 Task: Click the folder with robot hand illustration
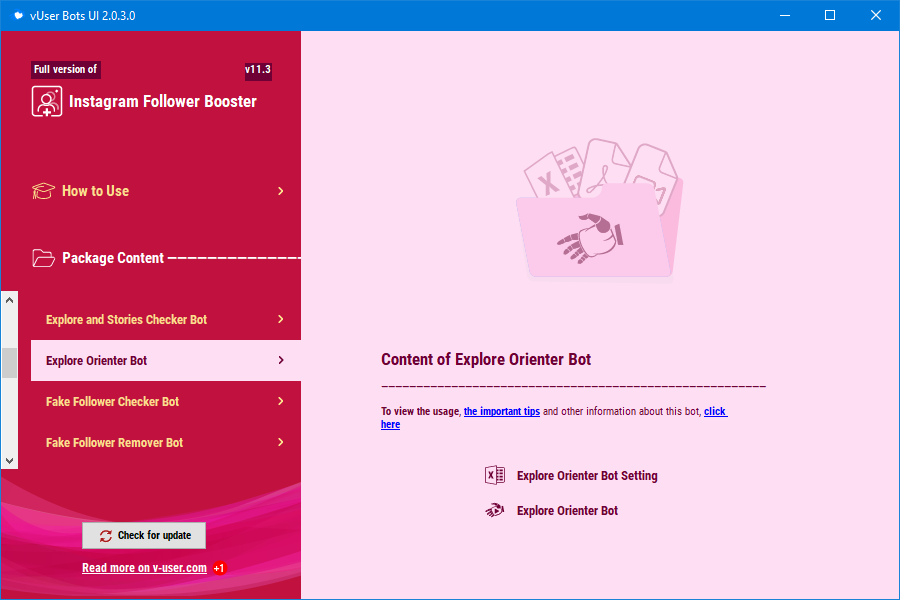[600, 208]
